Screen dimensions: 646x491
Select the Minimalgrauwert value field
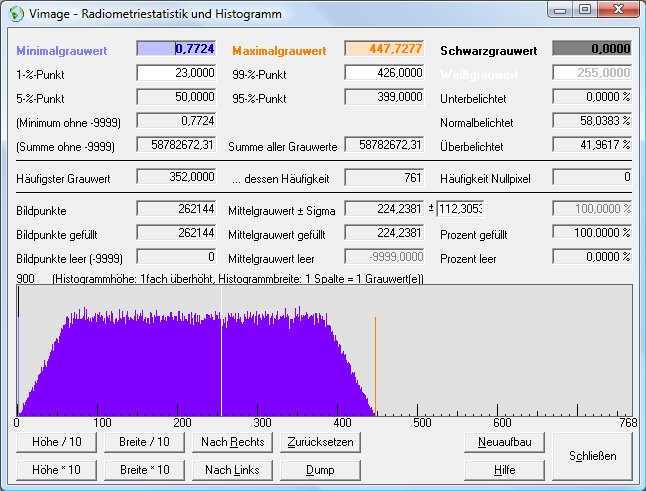pyautogui.click(x=176, y=48)
